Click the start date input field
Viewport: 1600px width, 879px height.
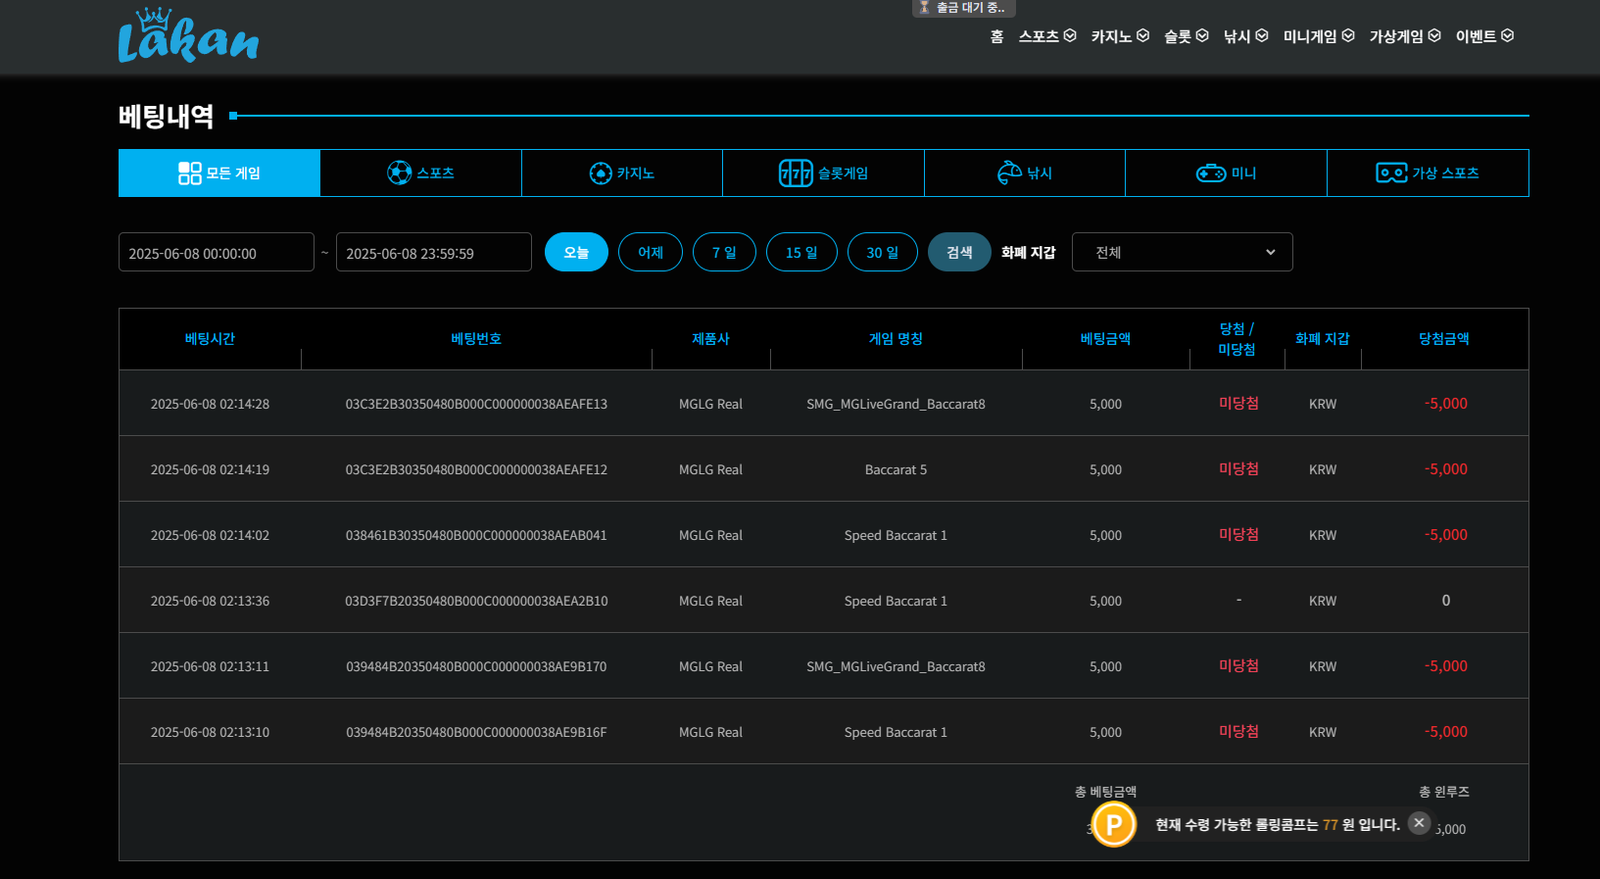(216, 253)
